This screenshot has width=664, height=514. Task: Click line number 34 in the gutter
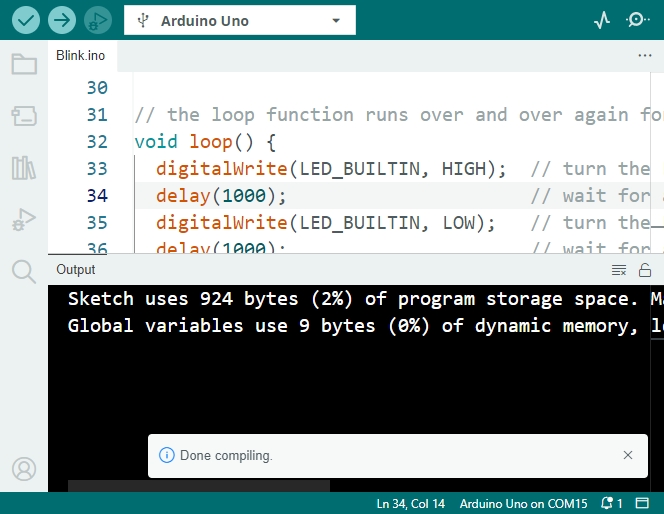click(97, 196)
